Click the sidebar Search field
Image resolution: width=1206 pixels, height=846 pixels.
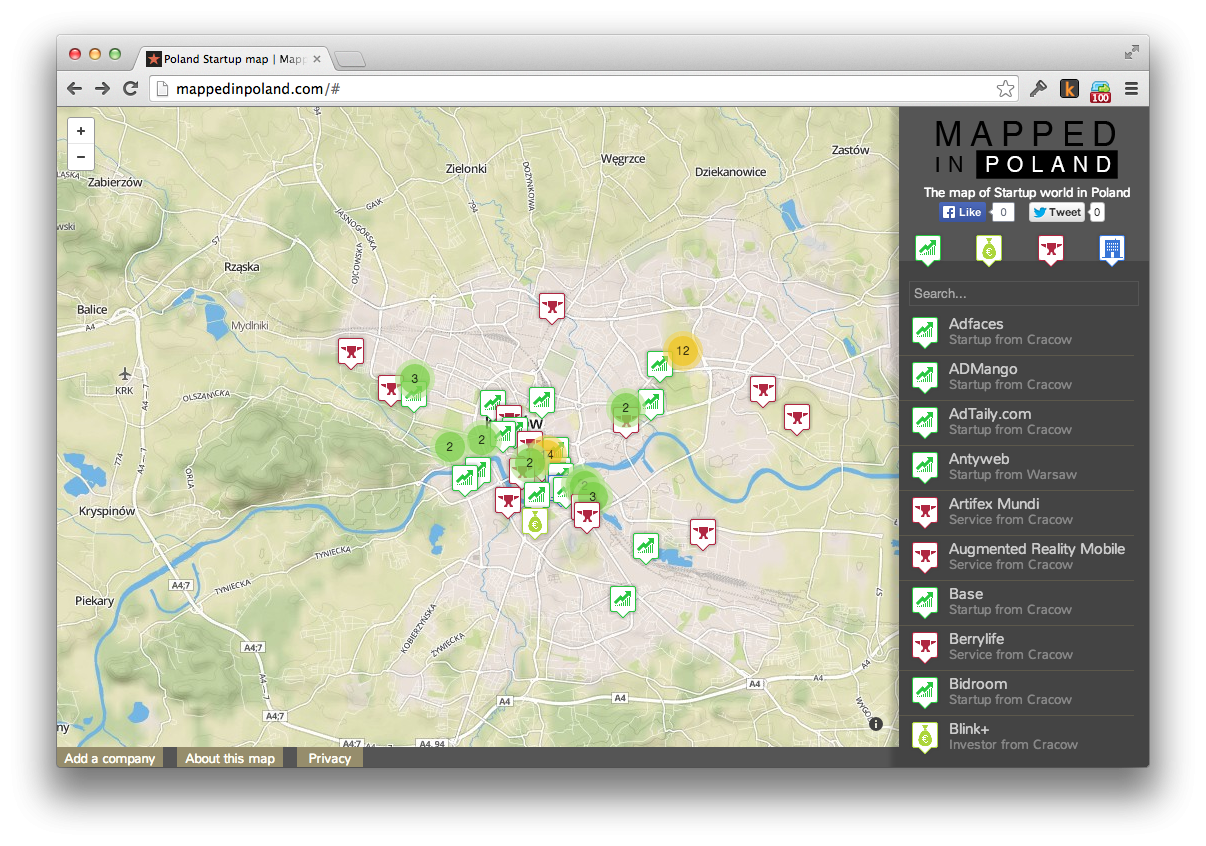(1023, 294)
